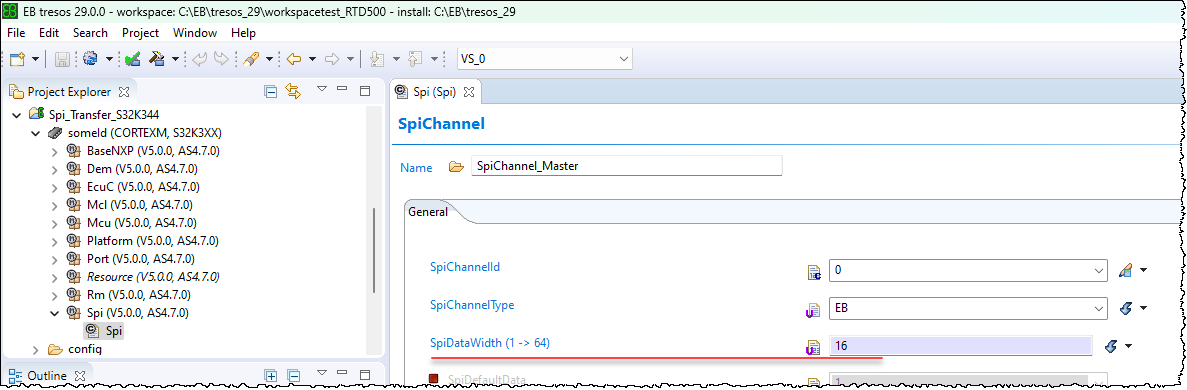This screenshot has width=1187, height=390.
Task: Click the Forward navigation arrow
Action: [332, 59]
